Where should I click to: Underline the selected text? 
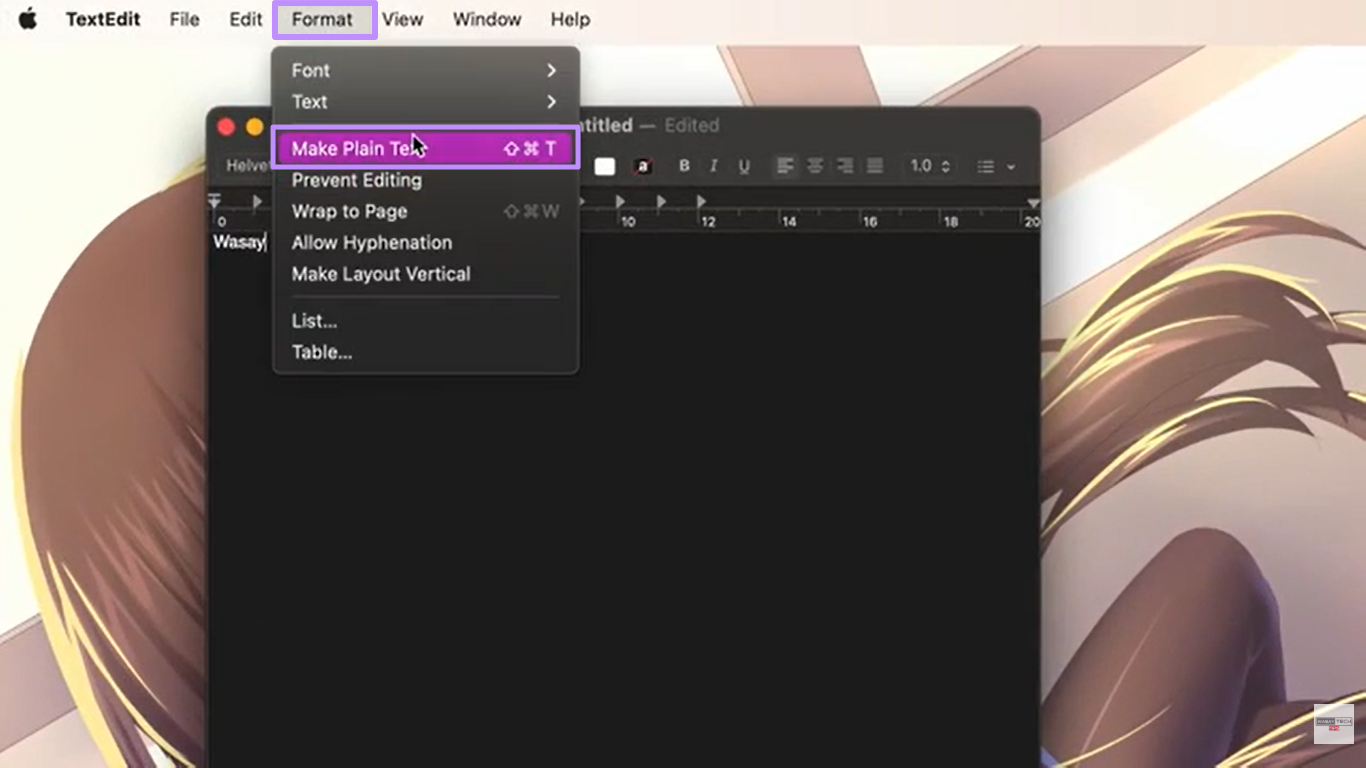click(x=744, y=166)
